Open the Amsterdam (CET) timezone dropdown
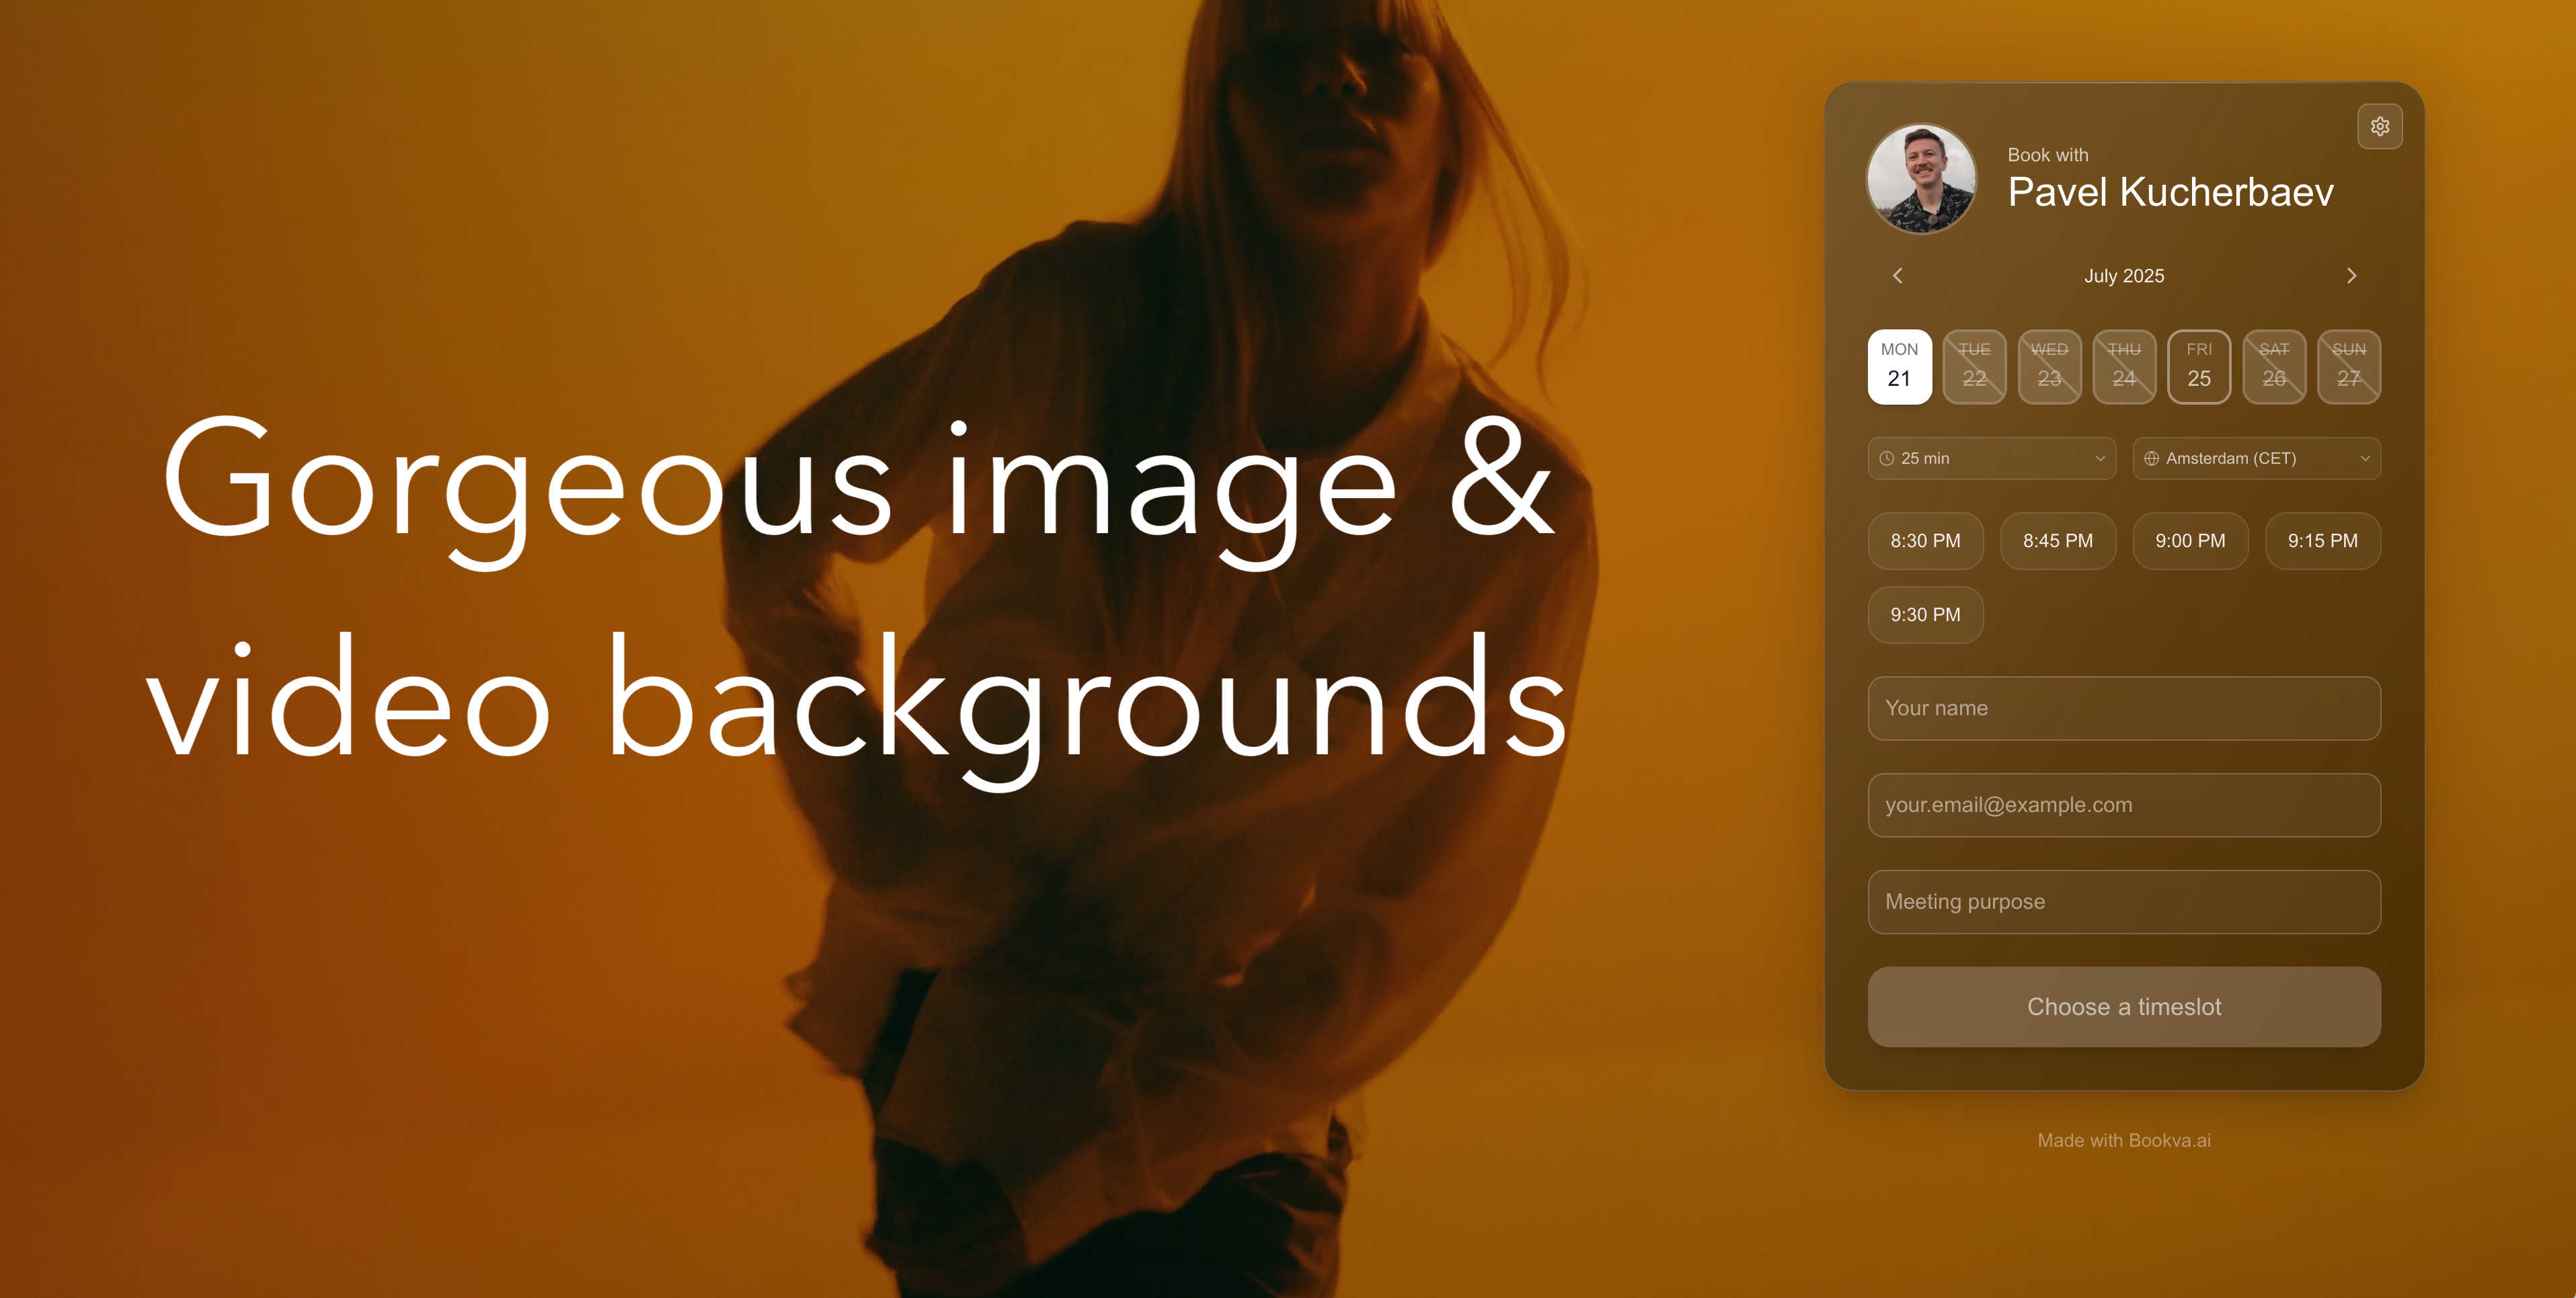The width and height of the screenshot is (2576, 1298). [x=2256, y=458]
